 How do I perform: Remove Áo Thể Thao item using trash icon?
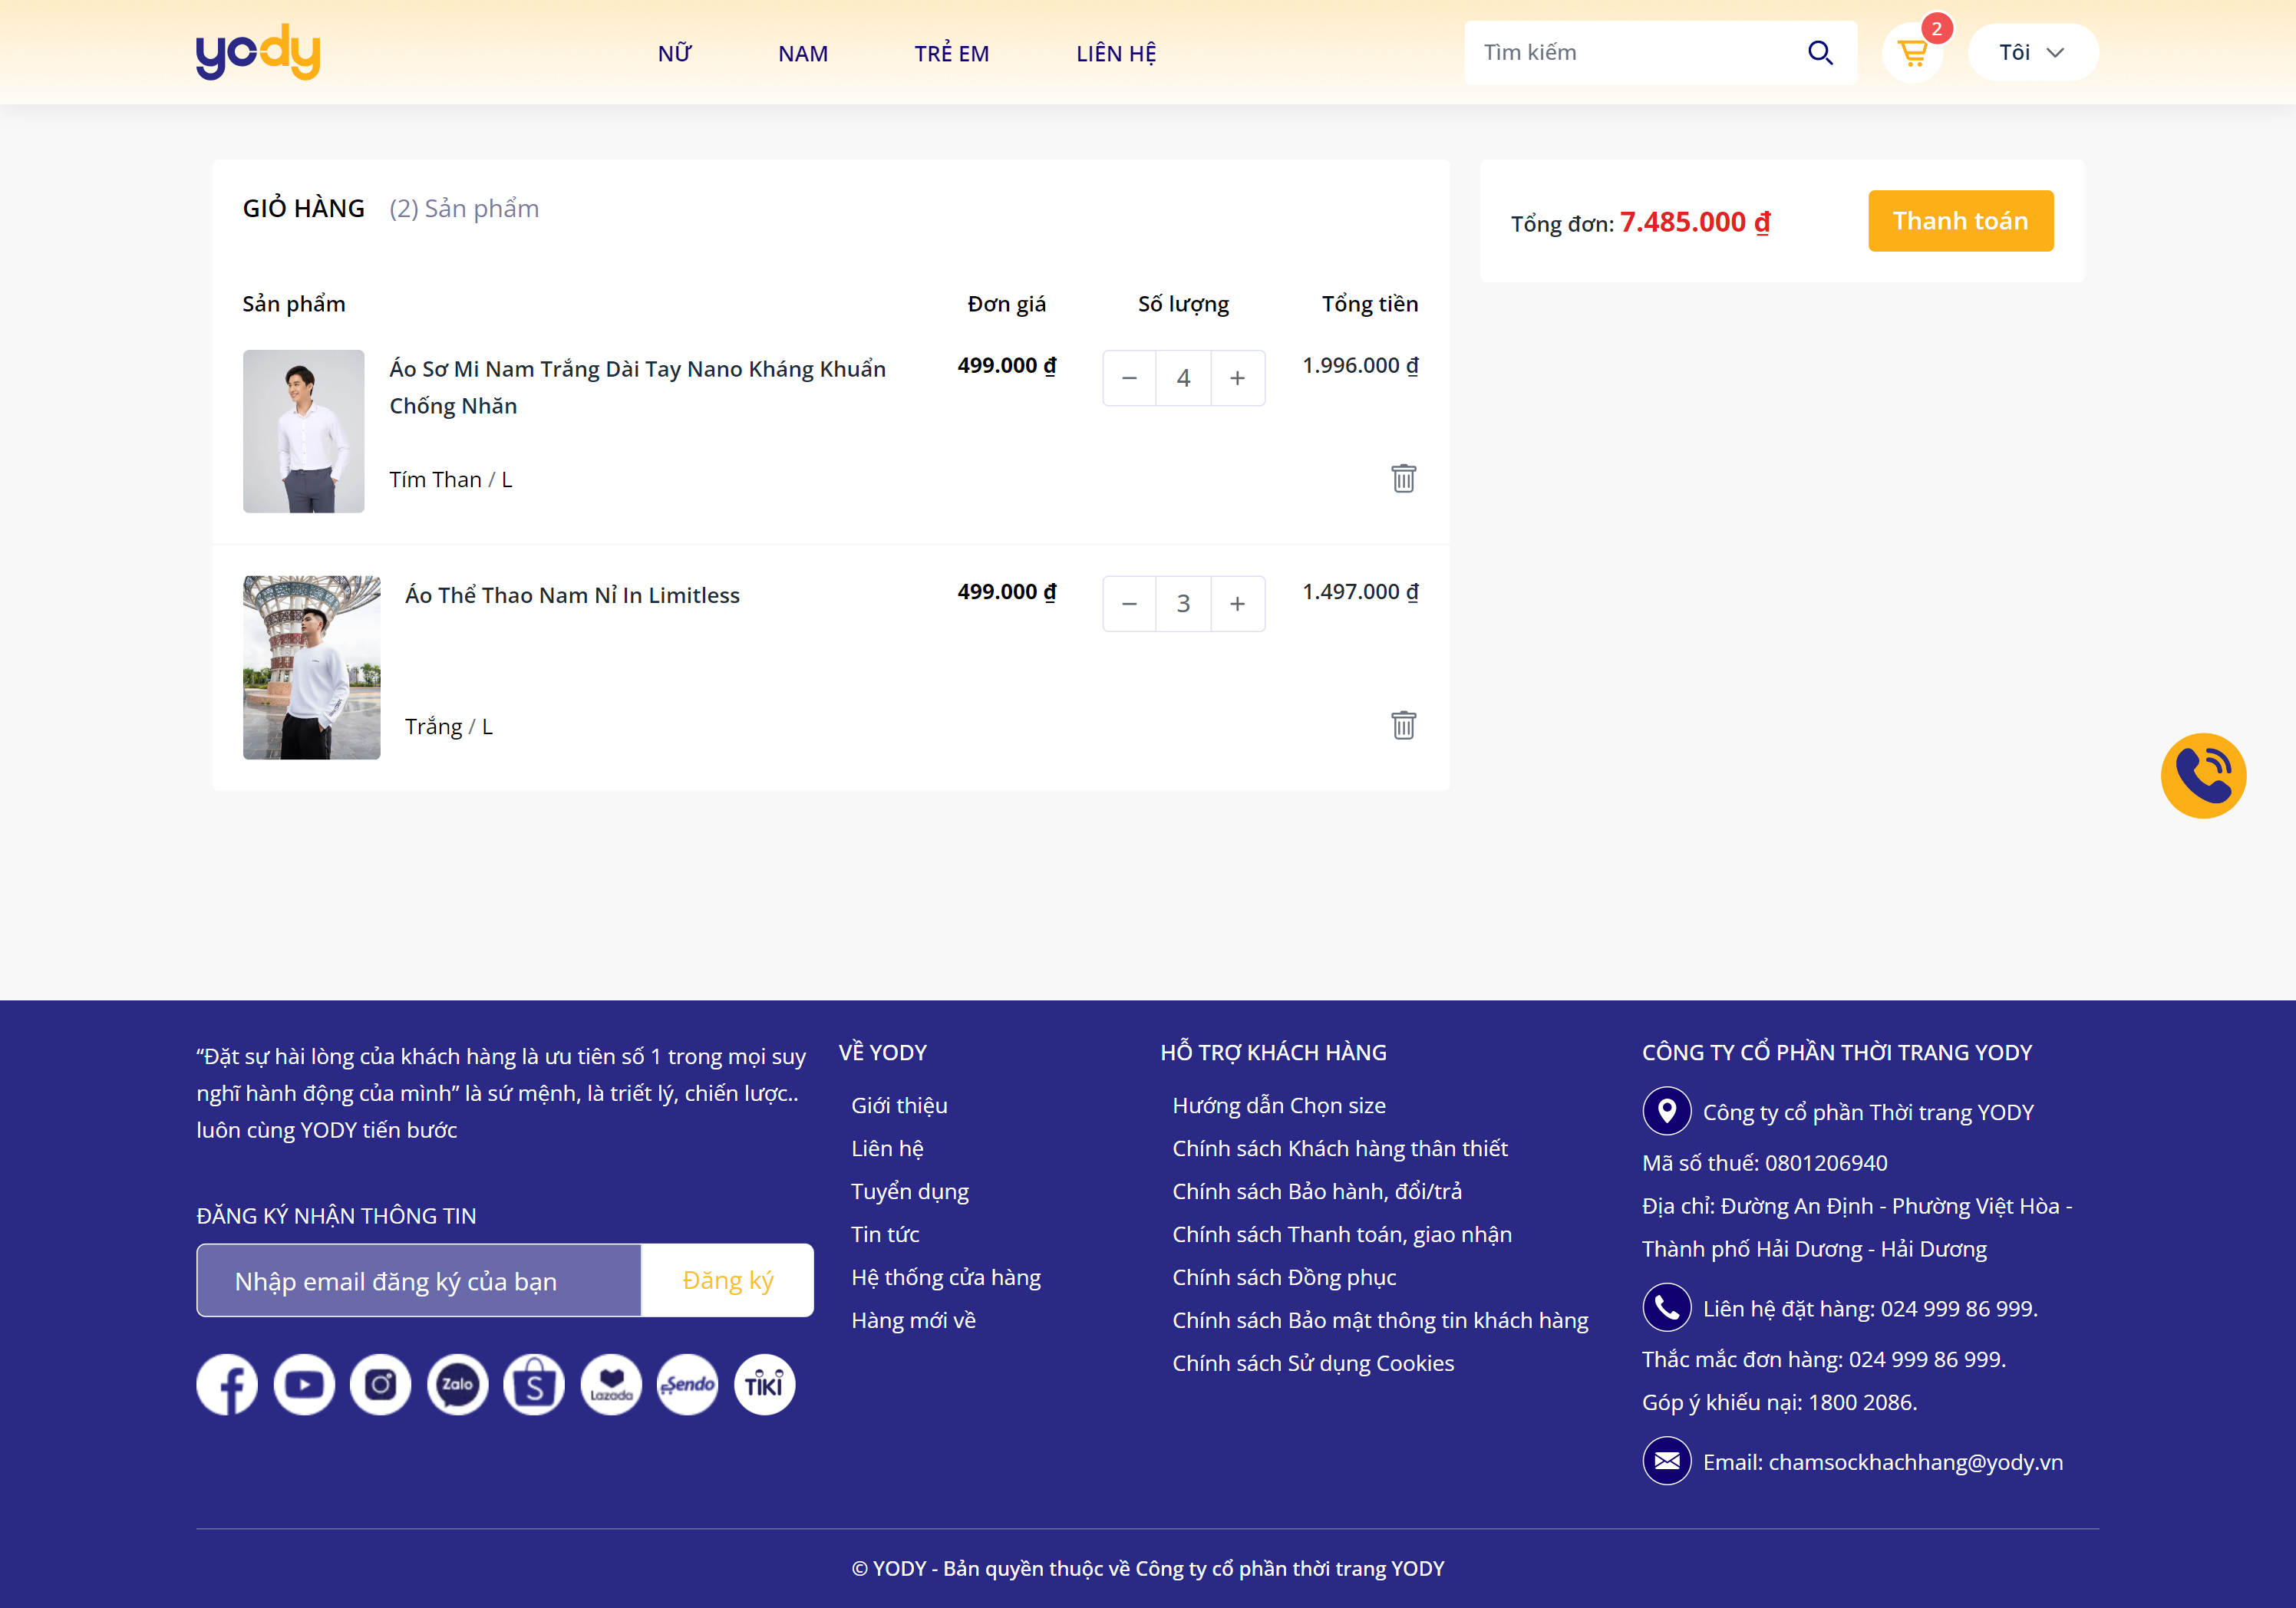pyautogui.click(x=1403, y=725)
